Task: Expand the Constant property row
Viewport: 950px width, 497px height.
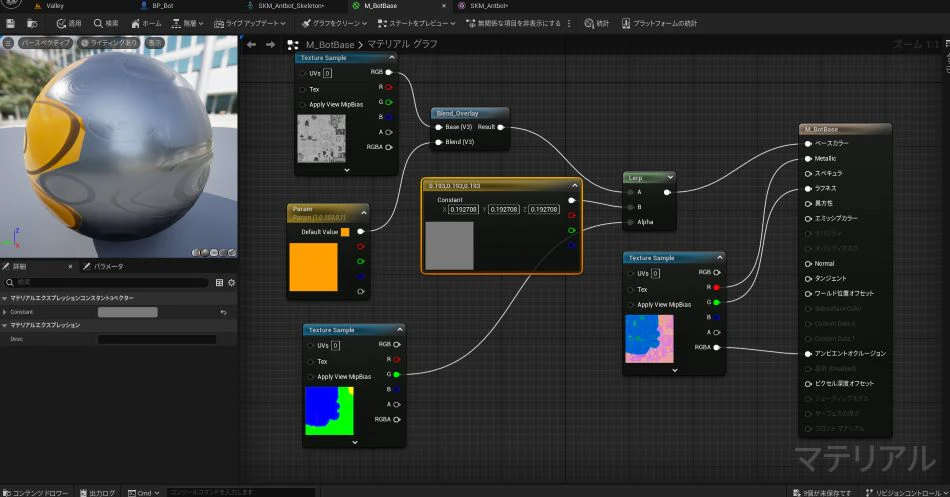Action: 5,312
